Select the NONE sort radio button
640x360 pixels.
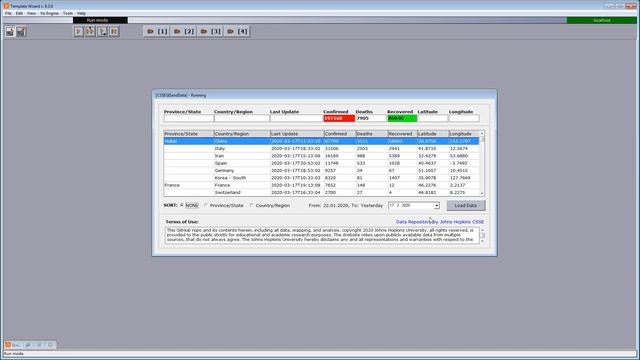(x=182, y=205)
